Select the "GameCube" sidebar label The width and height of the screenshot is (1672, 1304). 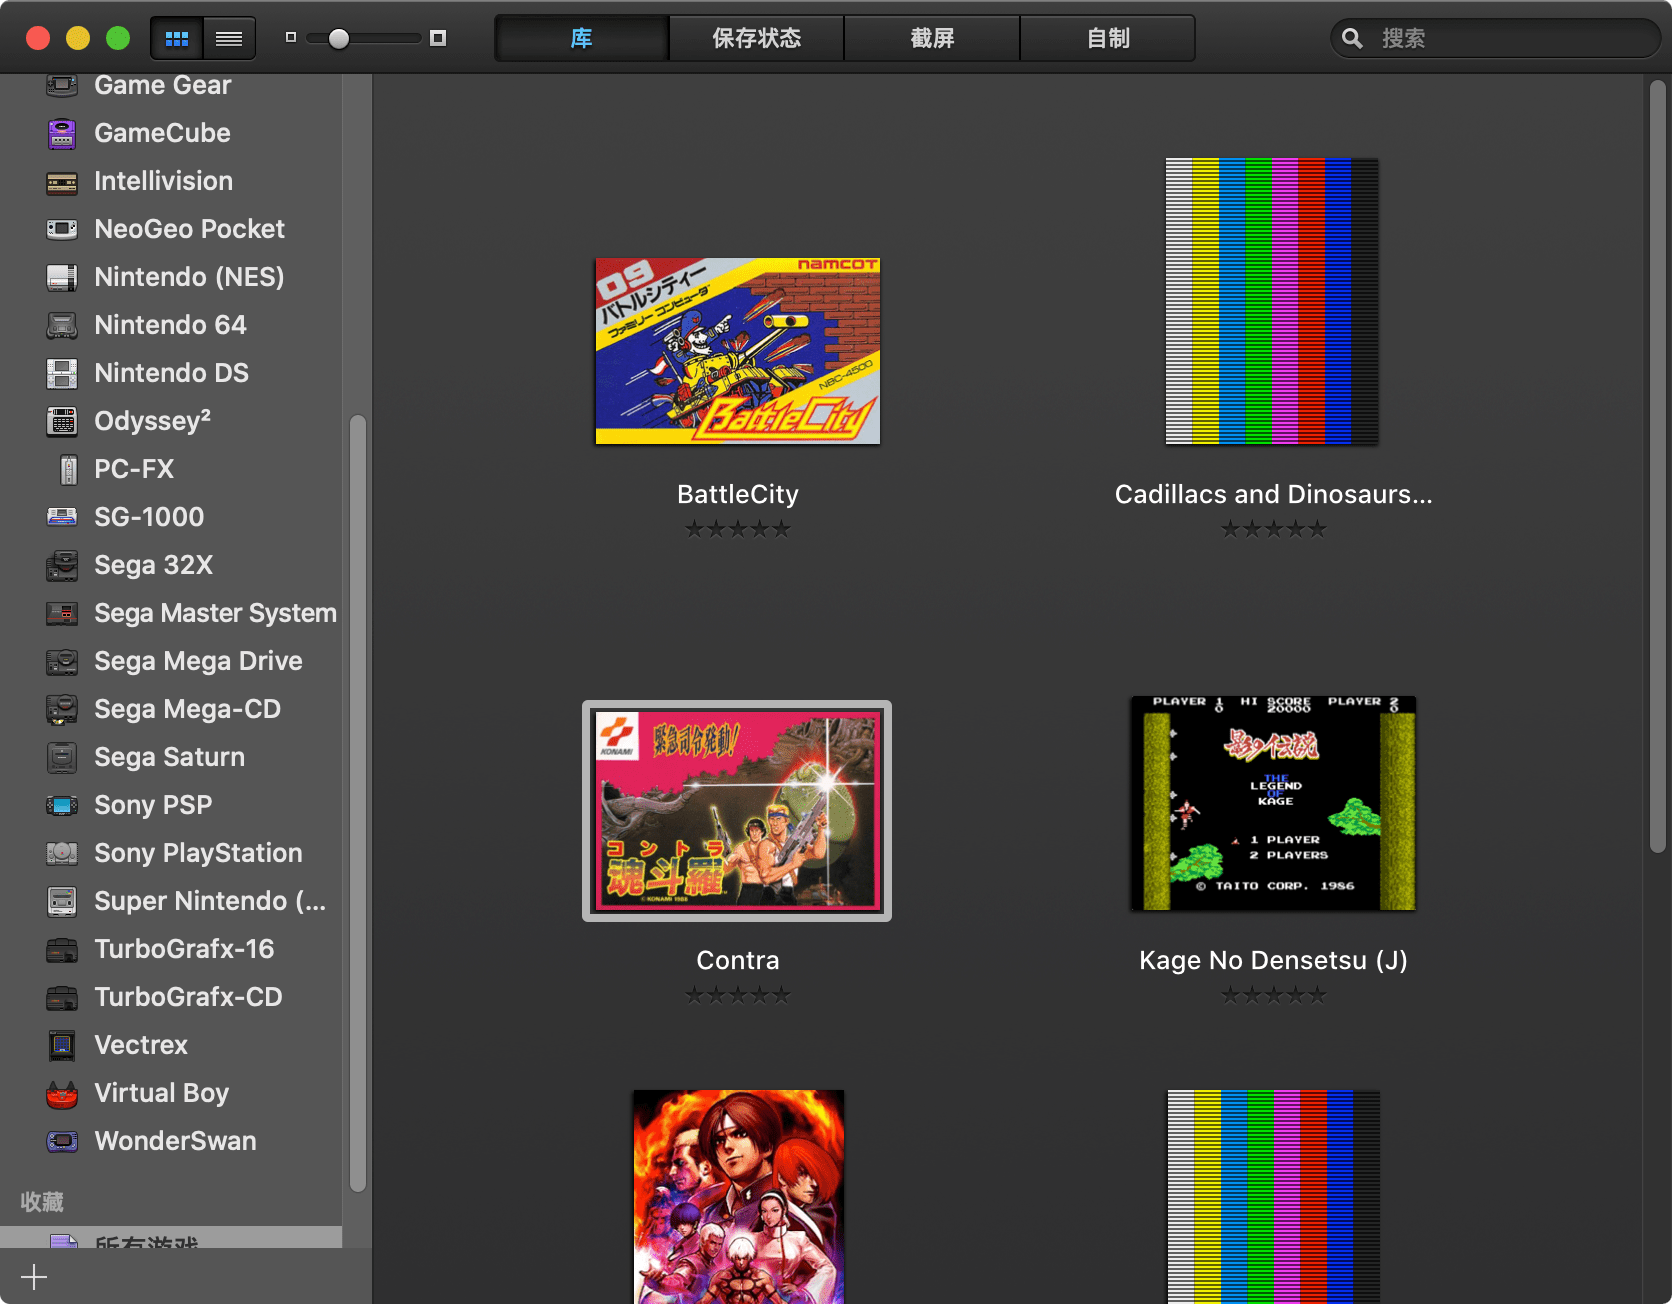tap(162, 133)
